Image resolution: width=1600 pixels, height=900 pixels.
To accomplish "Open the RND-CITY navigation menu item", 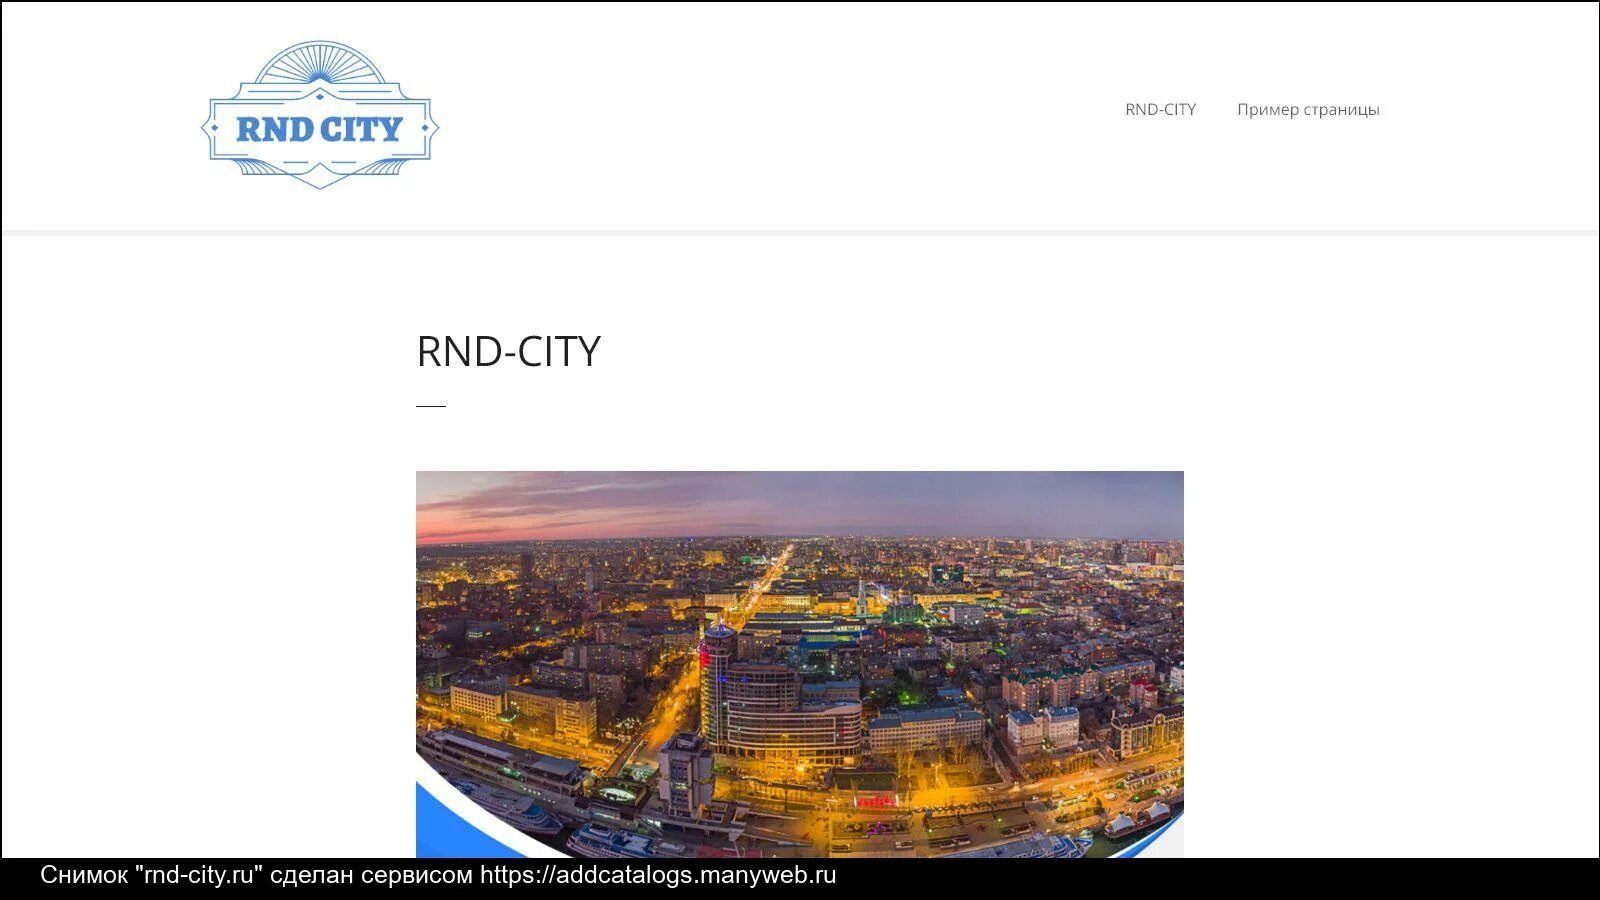I will [1160, 110].
